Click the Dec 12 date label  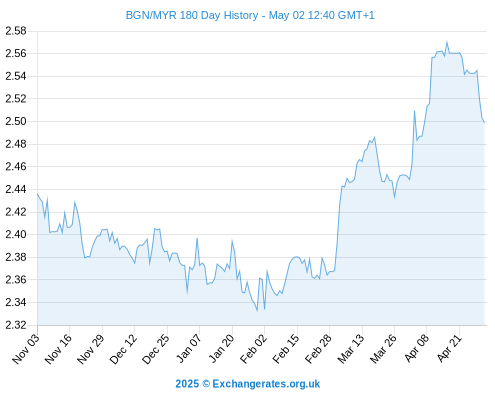[123, 349]
